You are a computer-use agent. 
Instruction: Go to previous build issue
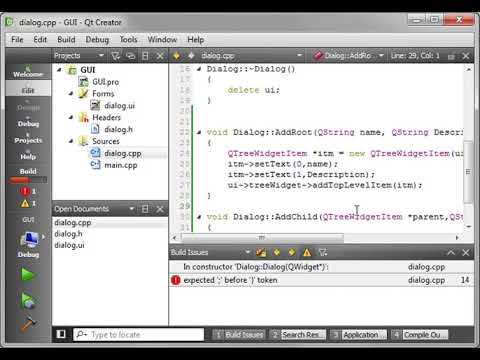pyautogui.click(x=277, y=252)
